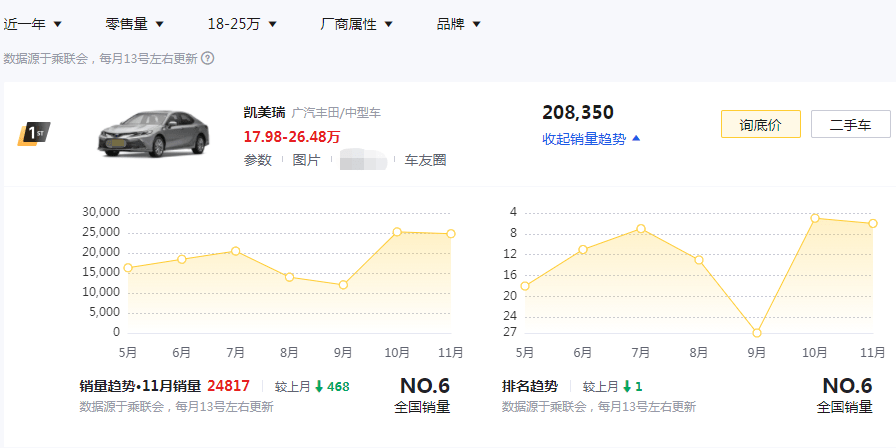Click NO.6 under the sales chart
The image size is (896, 448).
point(425,386)
